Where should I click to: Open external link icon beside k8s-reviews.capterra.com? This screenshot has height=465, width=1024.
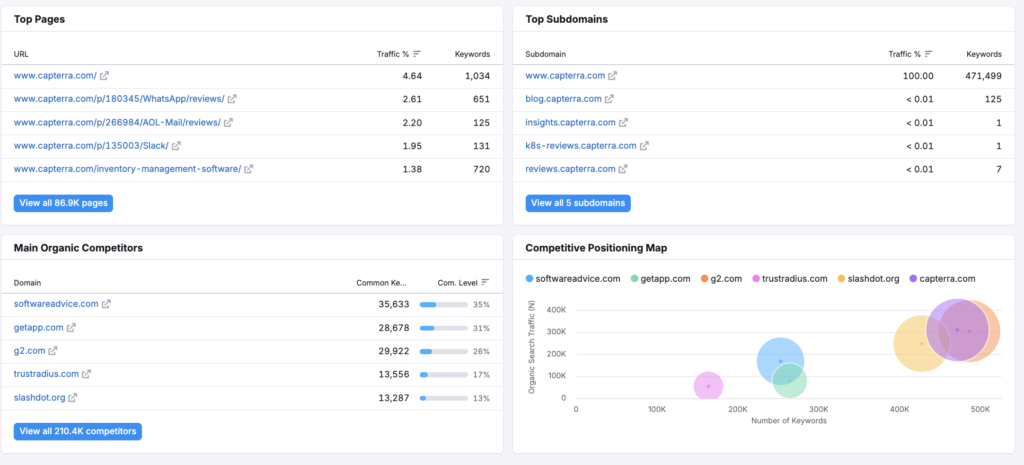coord(644,146)
